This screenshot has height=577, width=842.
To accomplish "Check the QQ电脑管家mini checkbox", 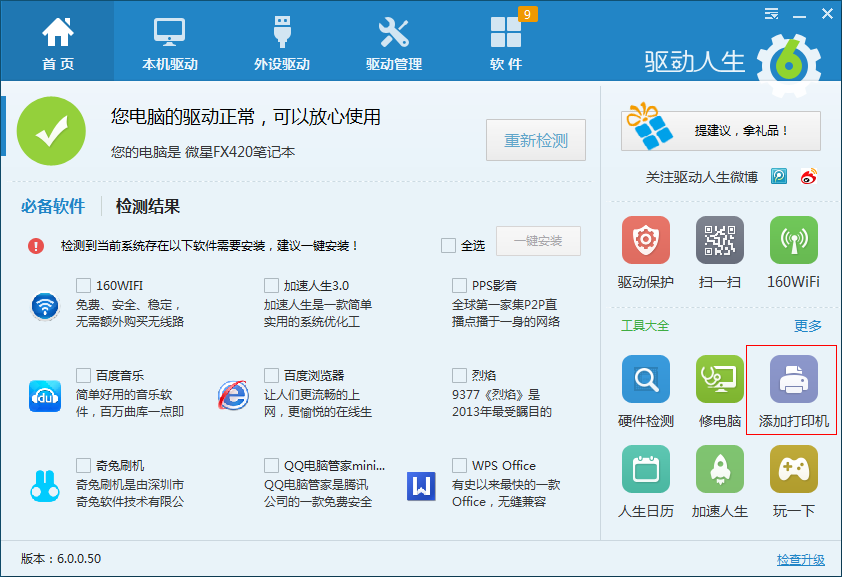I will coord(271,465).
